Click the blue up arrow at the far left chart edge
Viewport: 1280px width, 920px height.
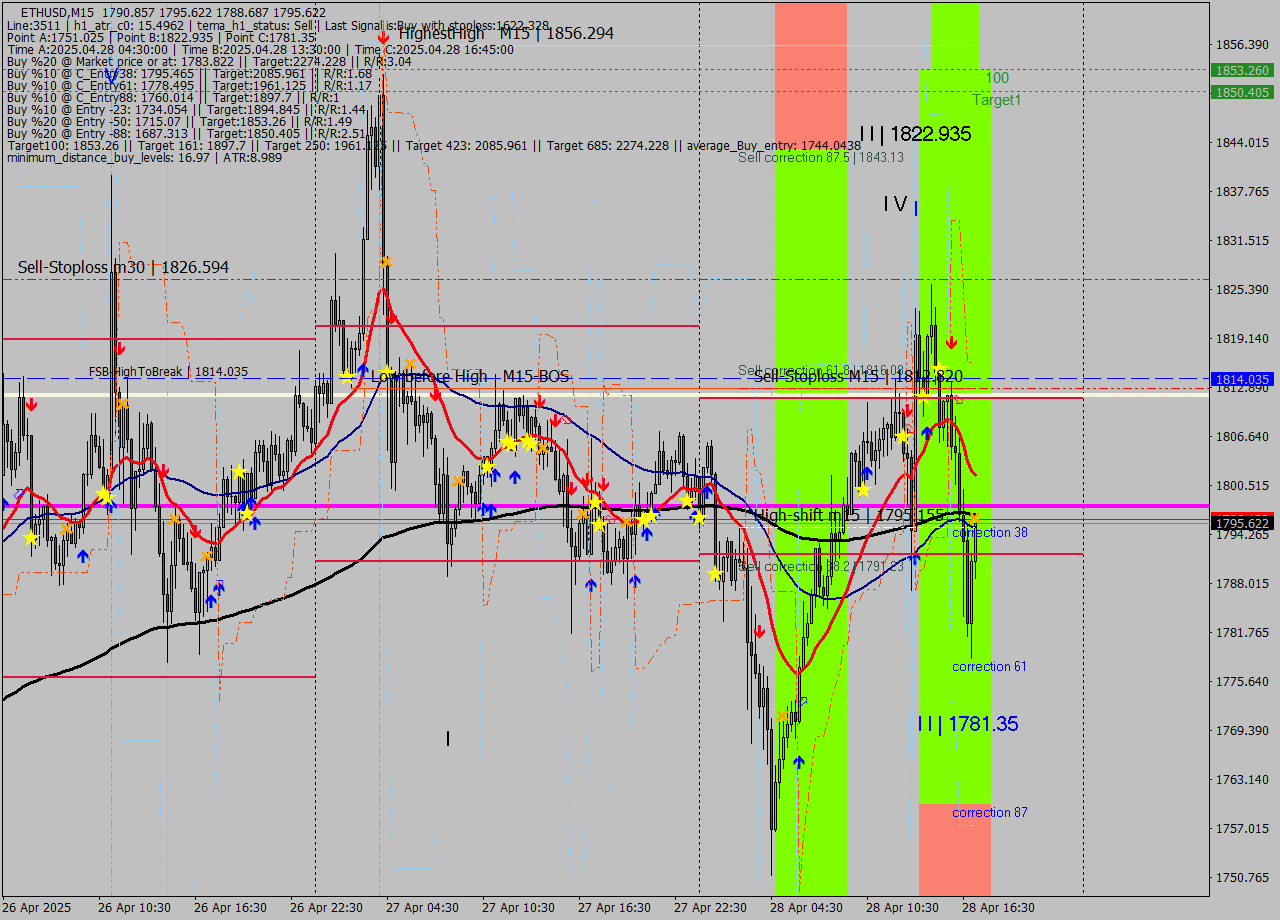tap(5, 505)
